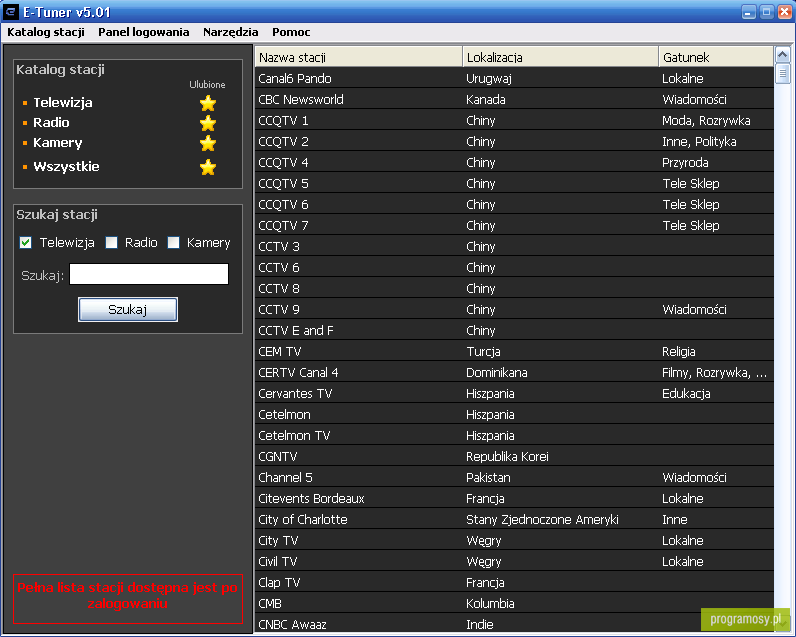Select CCQTV 4 station row
Viewport: 796px width, 637px height.
pos(514,162)
